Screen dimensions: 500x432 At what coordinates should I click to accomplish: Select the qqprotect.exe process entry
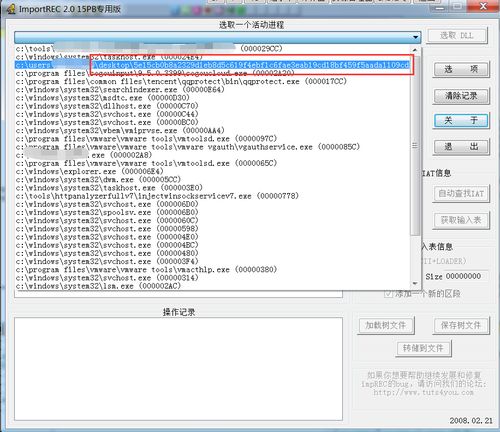click(x=181, y=81)
